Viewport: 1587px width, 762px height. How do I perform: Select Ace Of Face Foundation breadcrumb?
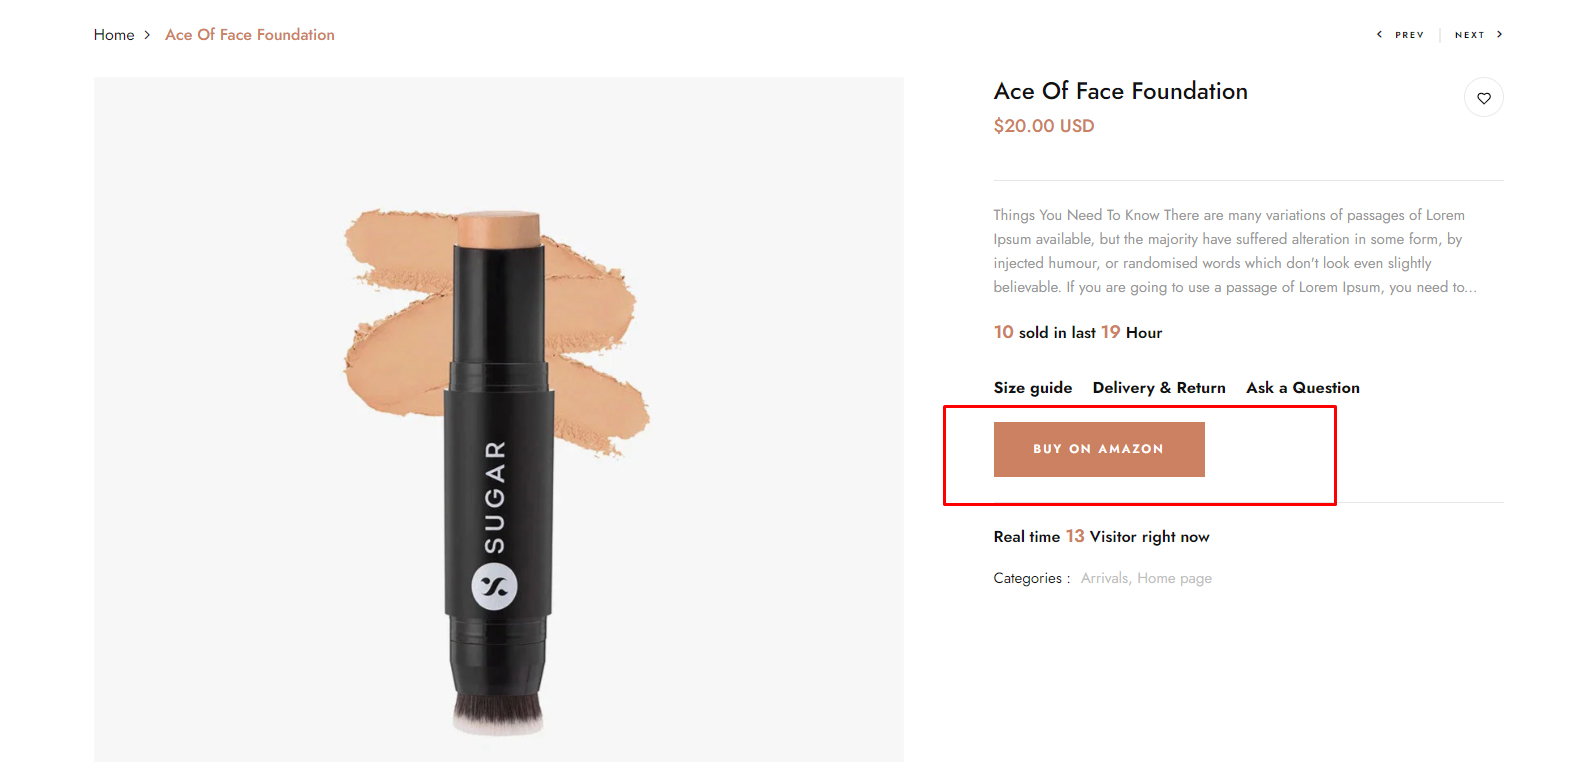250,35
